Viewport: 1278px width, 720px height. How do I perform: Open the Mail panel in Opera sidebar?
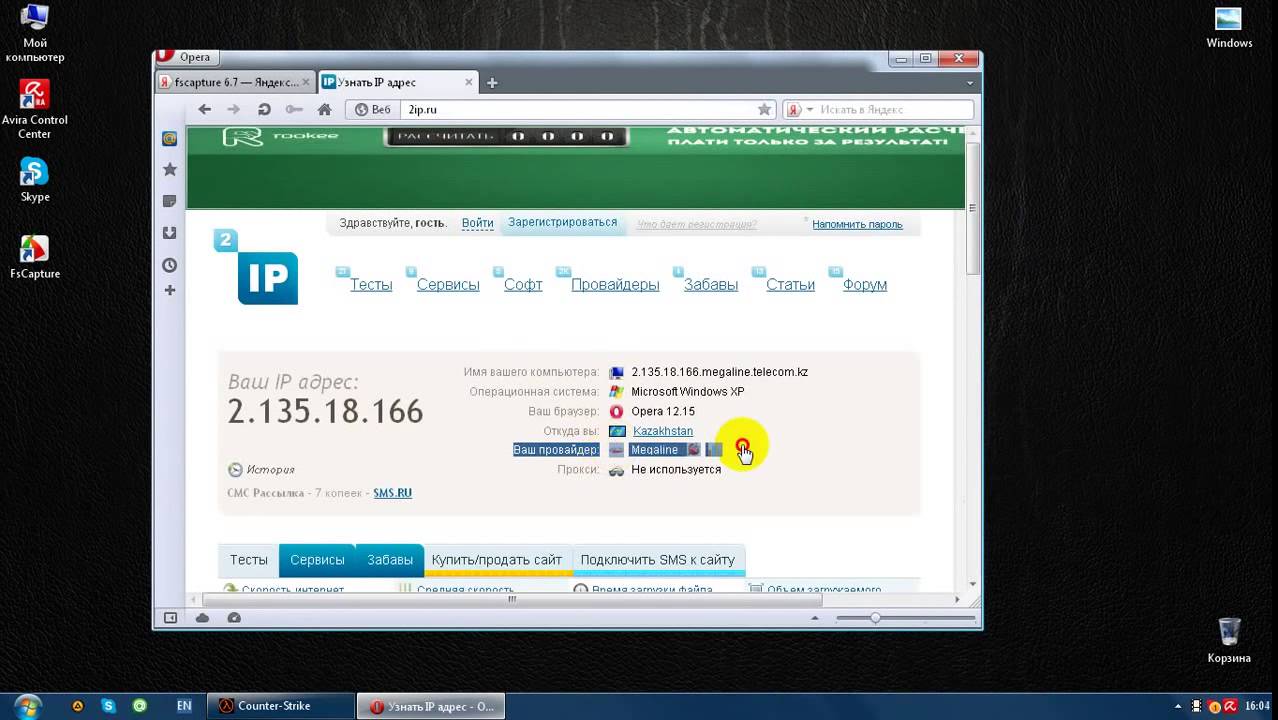(x=170, y=139)
